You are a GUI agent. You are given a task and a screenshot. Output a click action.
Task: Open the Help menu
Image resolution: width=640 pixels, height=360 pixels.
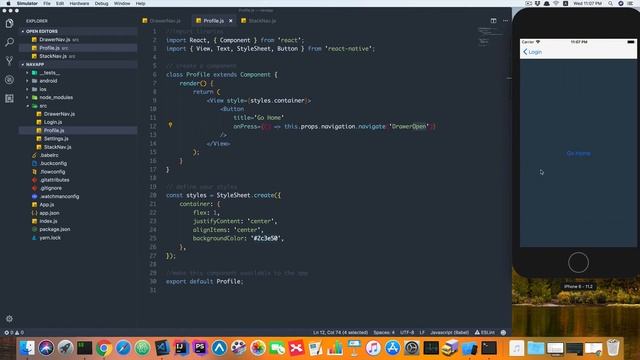140,3
